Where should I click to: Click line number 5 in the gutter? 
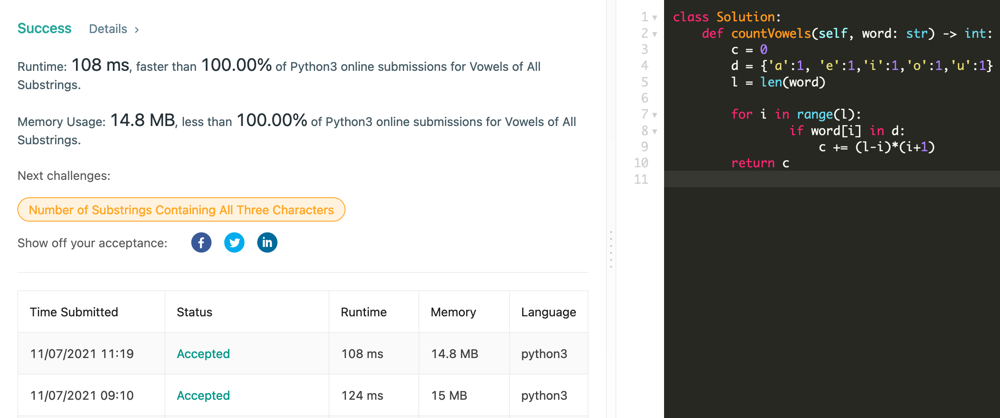[644, 82]
